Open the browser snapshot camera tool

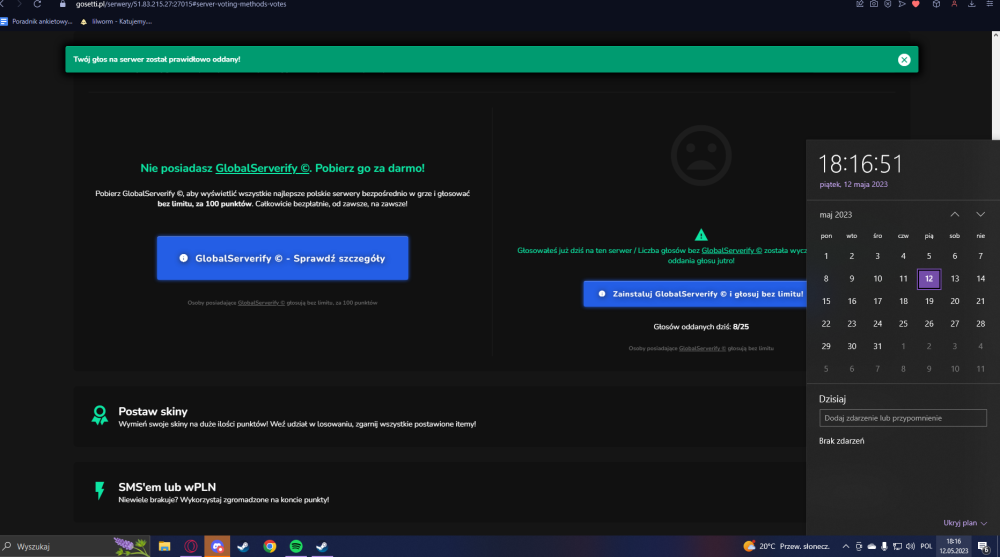coord(874,4)
